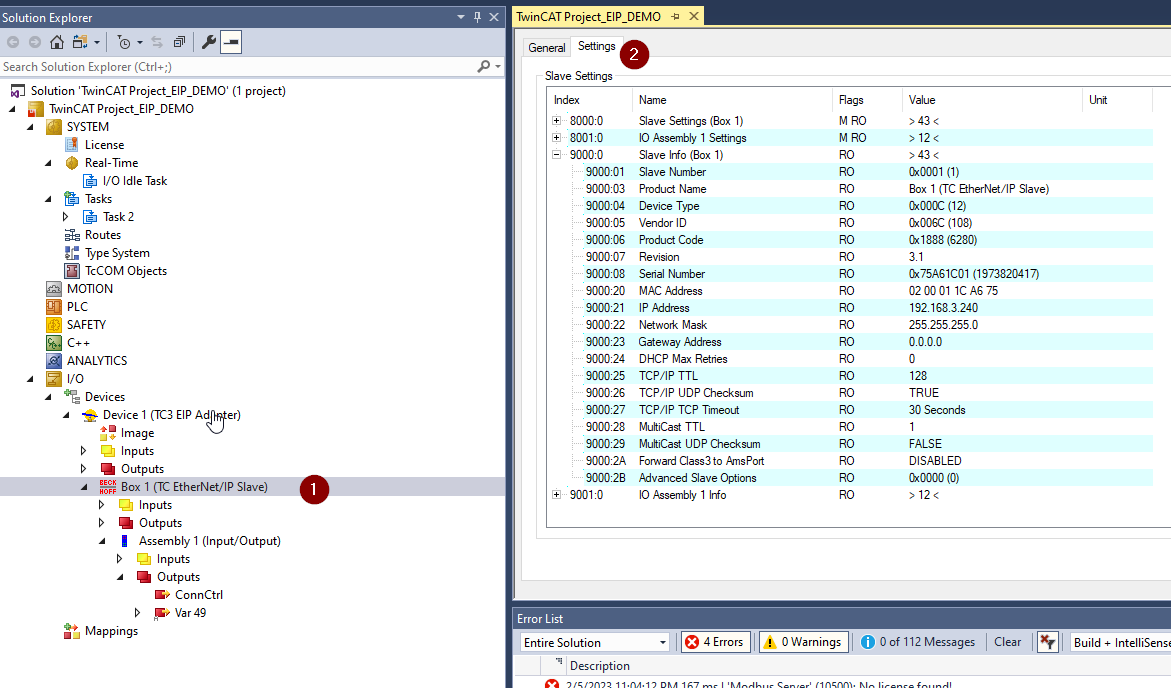The image size is (1171, 688).
Task: Expand the 8000:0 Slave Settings row
Action: (x=556, y=120)
